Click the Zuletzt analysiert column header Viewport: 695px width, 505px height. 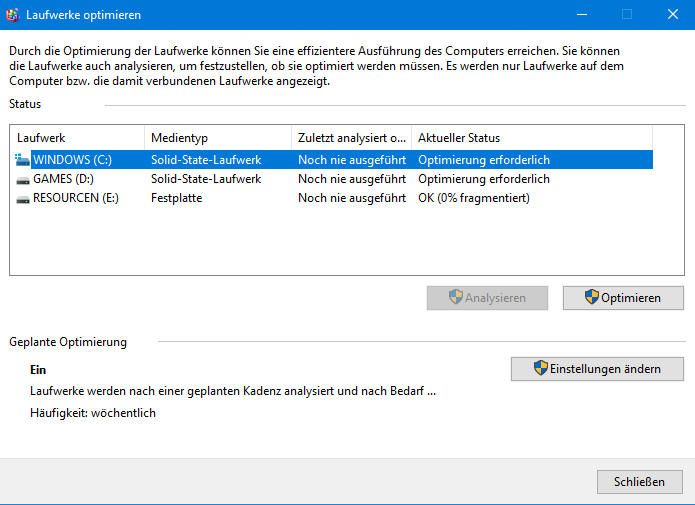(x=352, y=138)
